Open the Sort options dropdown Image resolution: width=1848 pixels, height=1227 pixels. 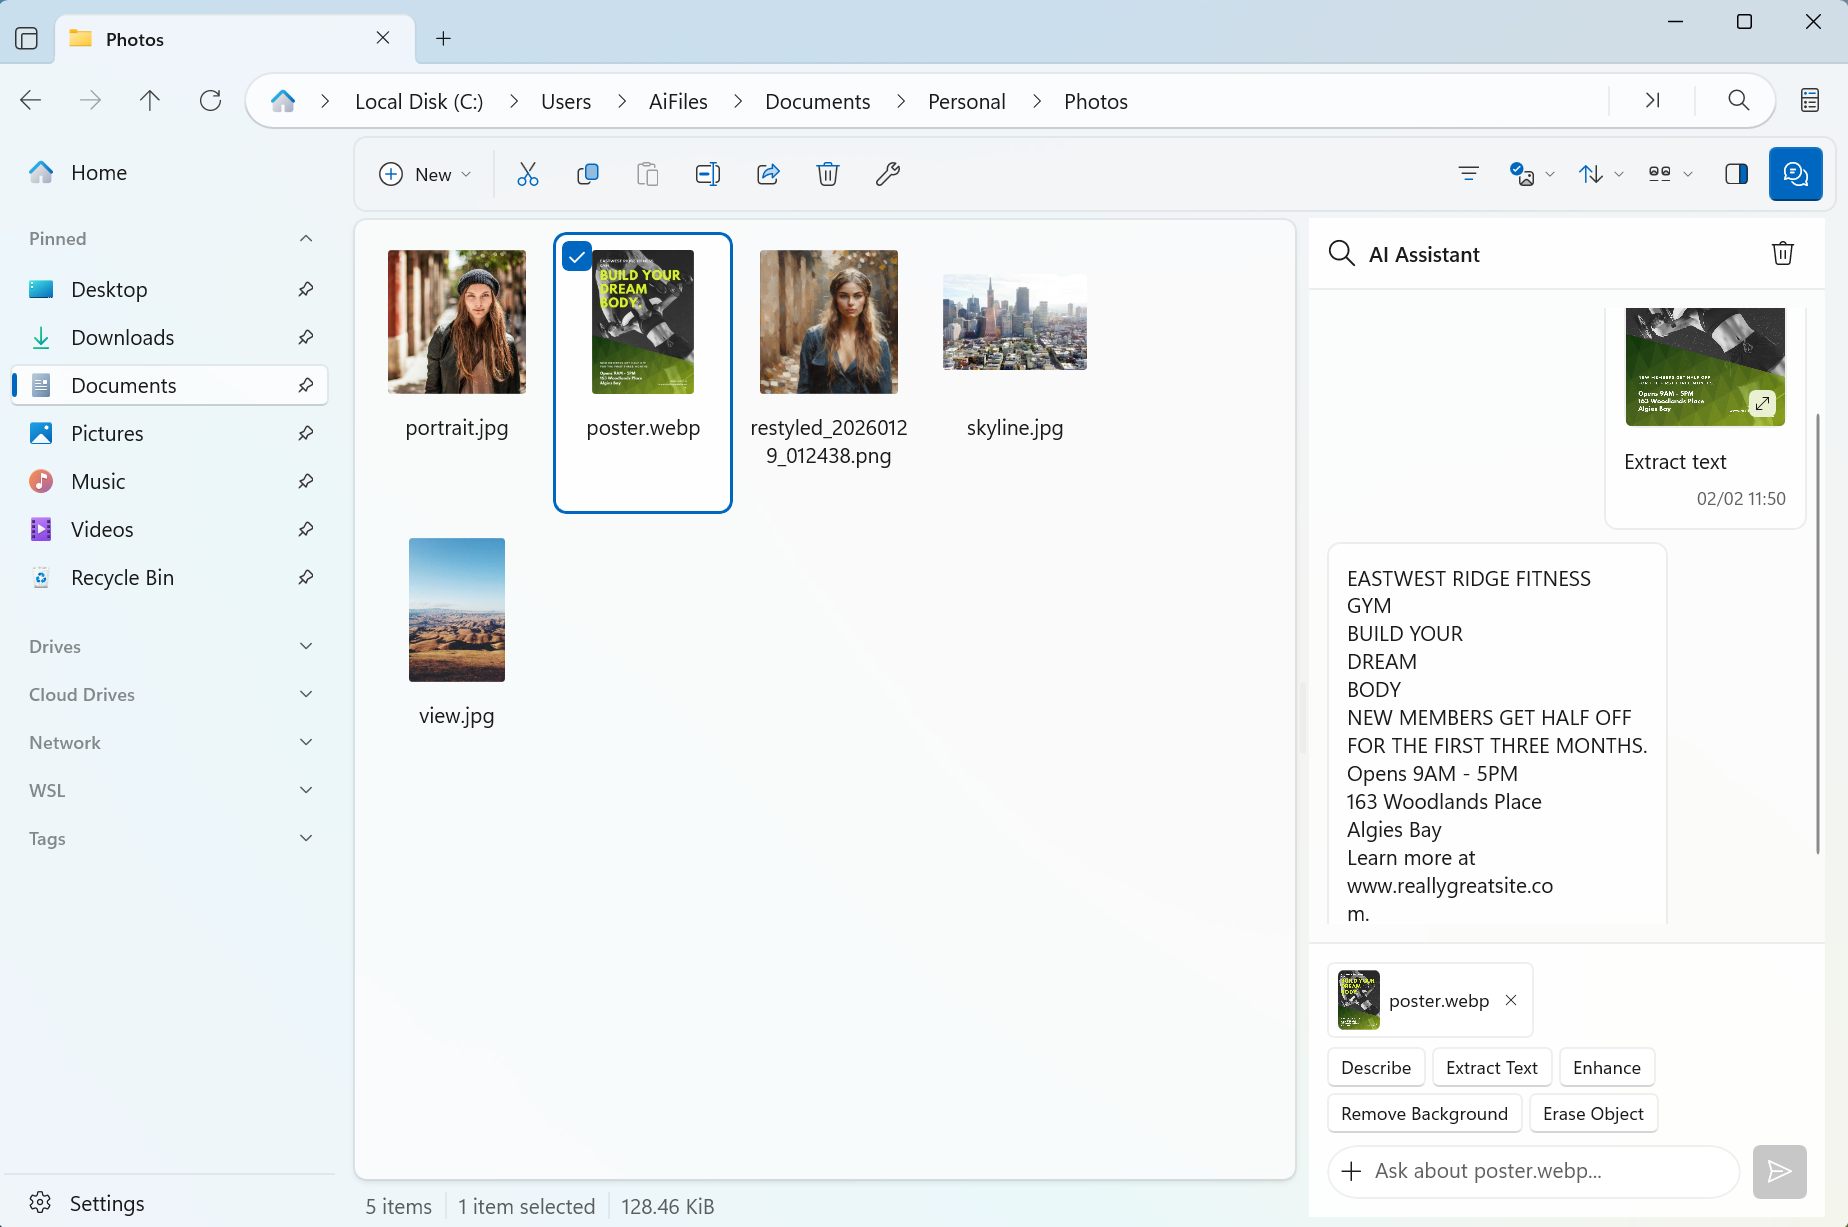point(1598,173)
